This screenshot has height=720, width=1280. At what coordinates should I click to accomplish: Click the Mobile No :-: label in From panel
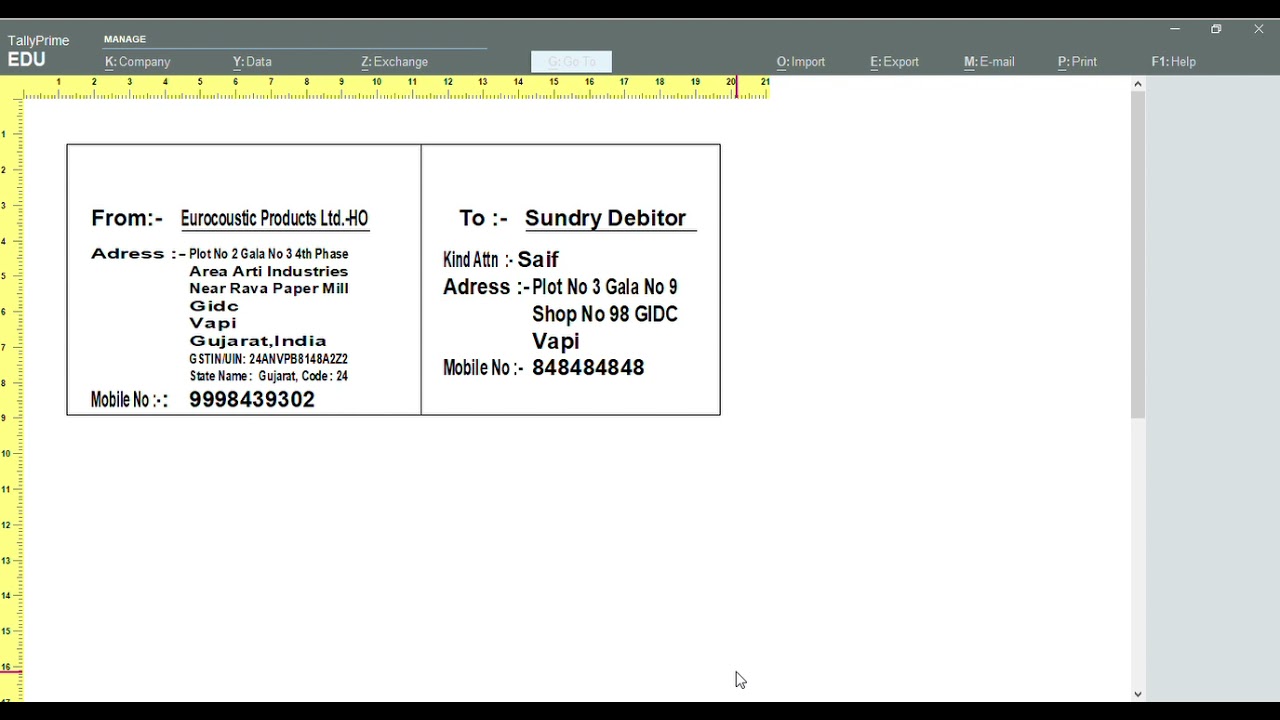pyautogui.click(x=129, y=400)
